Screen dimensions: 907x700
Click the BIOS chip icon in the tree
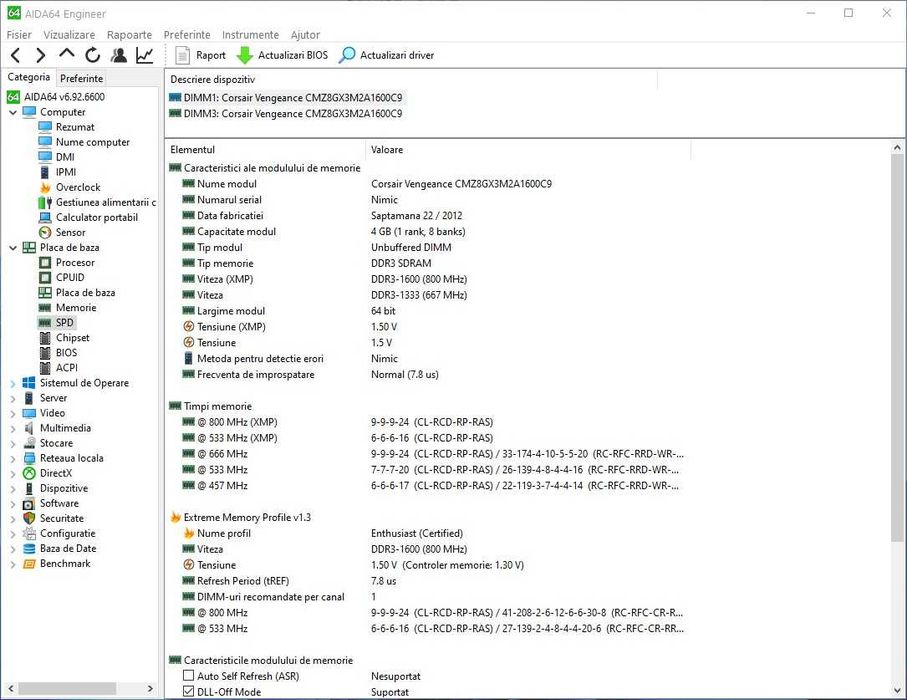click(x=45, y=352)
